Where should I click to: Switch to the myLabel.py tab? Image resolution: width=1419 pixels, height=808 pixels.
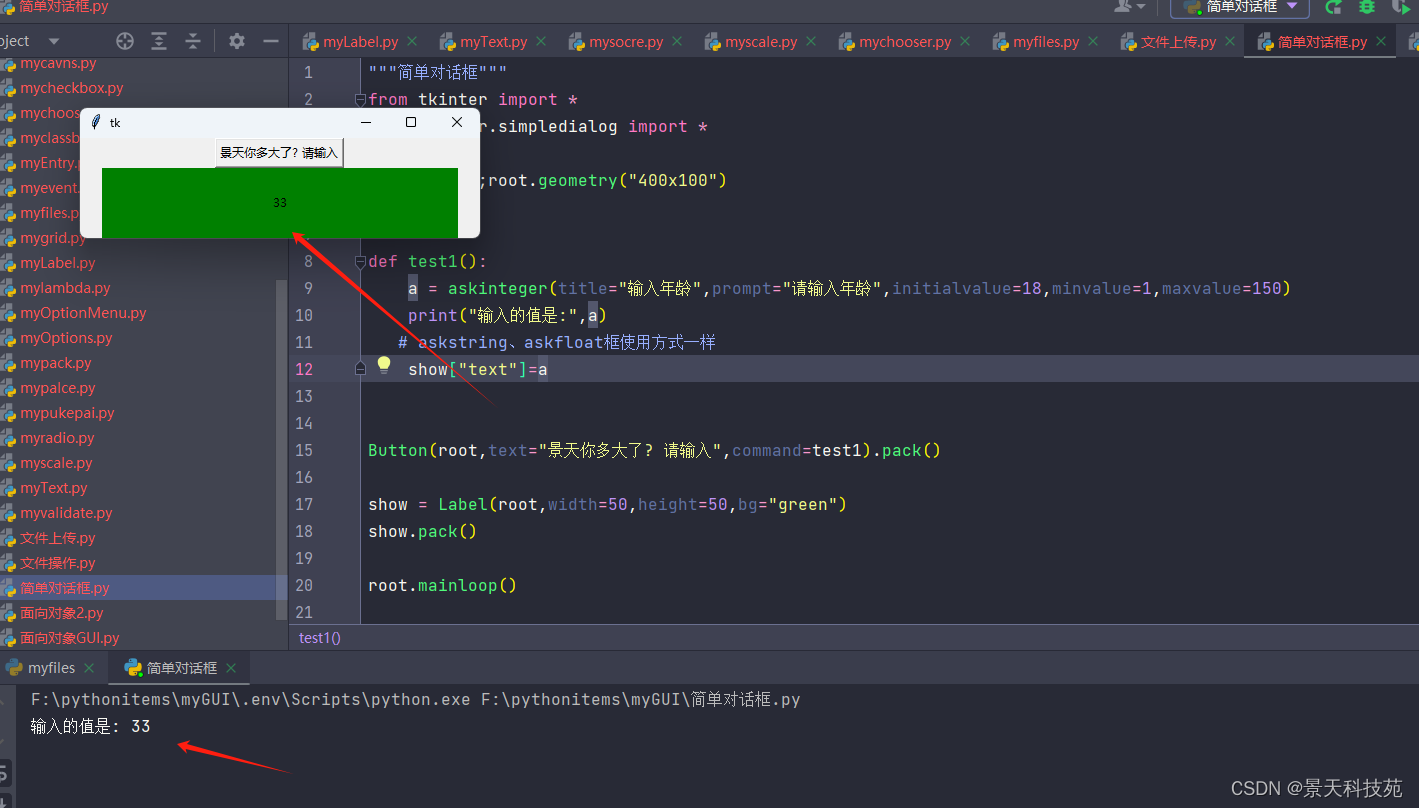click(360, 42)
